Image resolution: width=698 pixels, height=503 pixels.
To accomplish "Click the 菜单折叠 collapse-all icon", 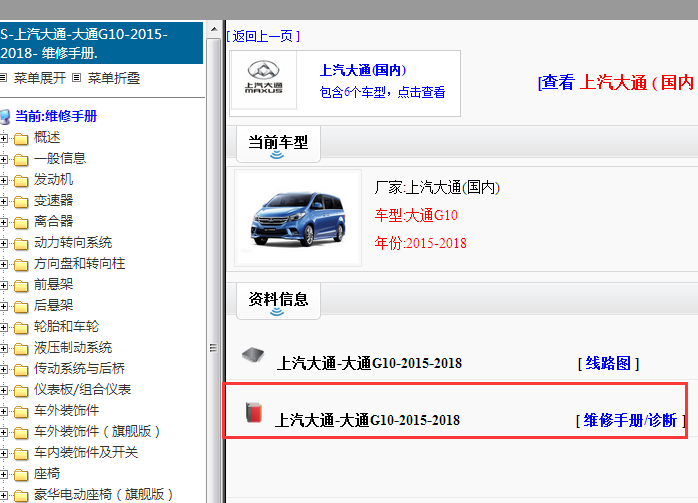I will click(x=77, y=78).
